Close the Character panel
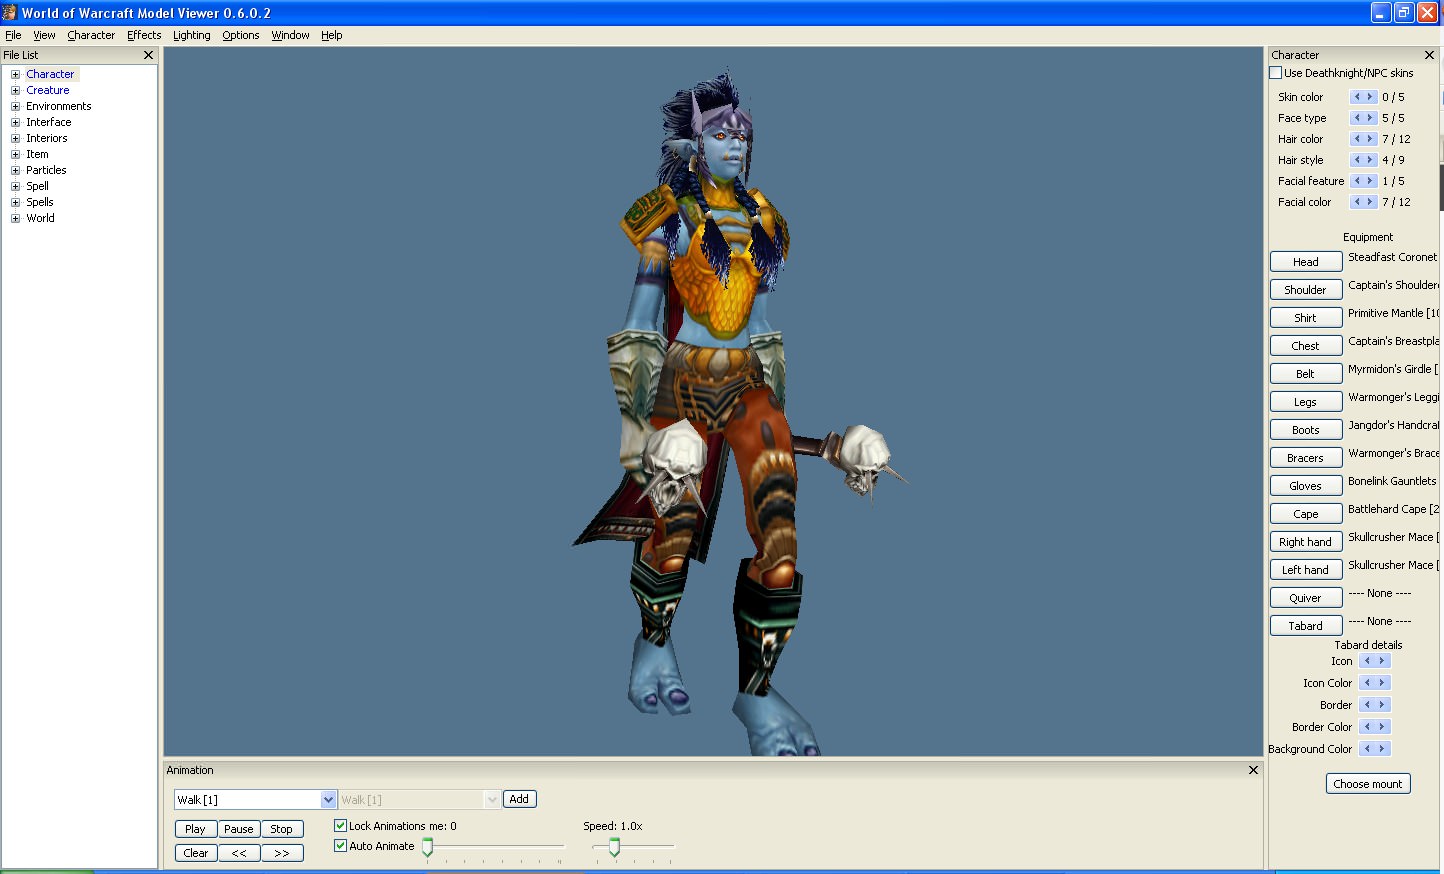The height and width of the screenshot is (874, 1444). pos(1429,55)
